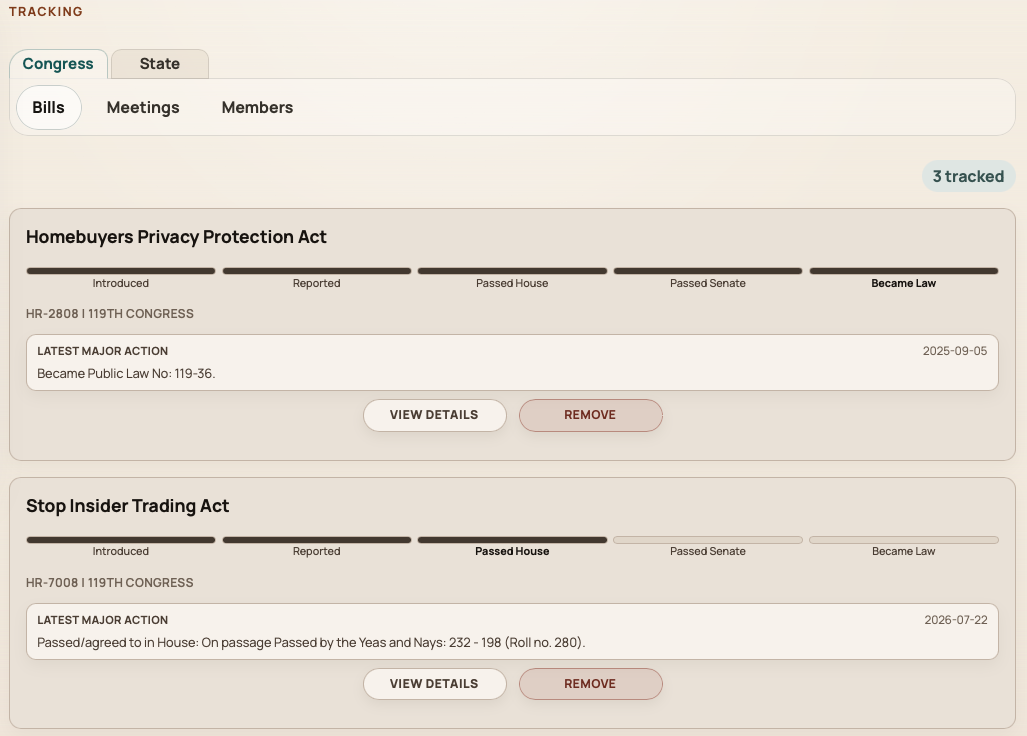The height and width of the screenshot is (736, 1027).
Task: Click the Passed/agreed to in House action text
Action: point(311,642)
